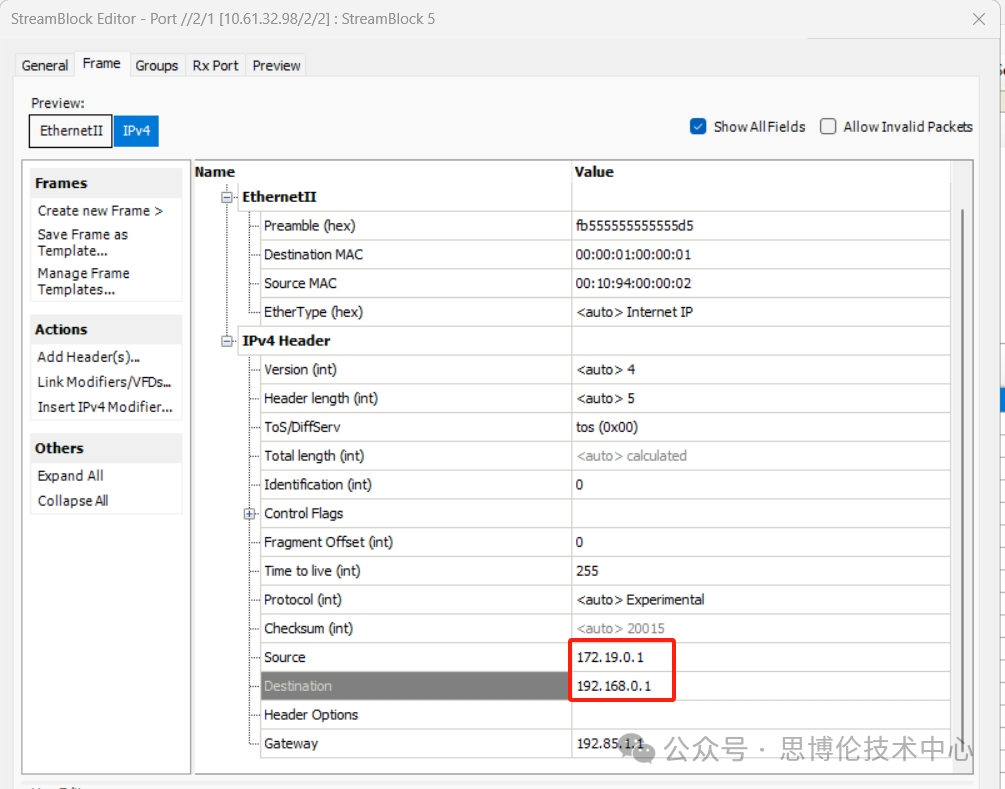The height and width of the screenshot is (789, 1005).
Task: Select the IPv4 preview header button
Action: click(135, 131)
